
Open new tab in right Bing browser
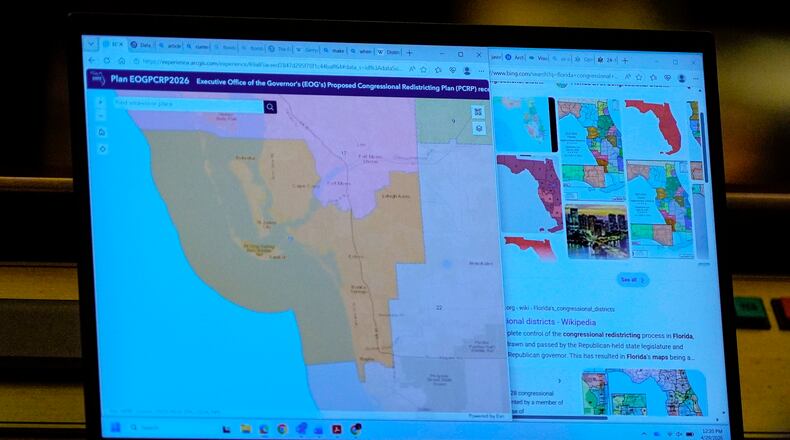tap(625, 60)
